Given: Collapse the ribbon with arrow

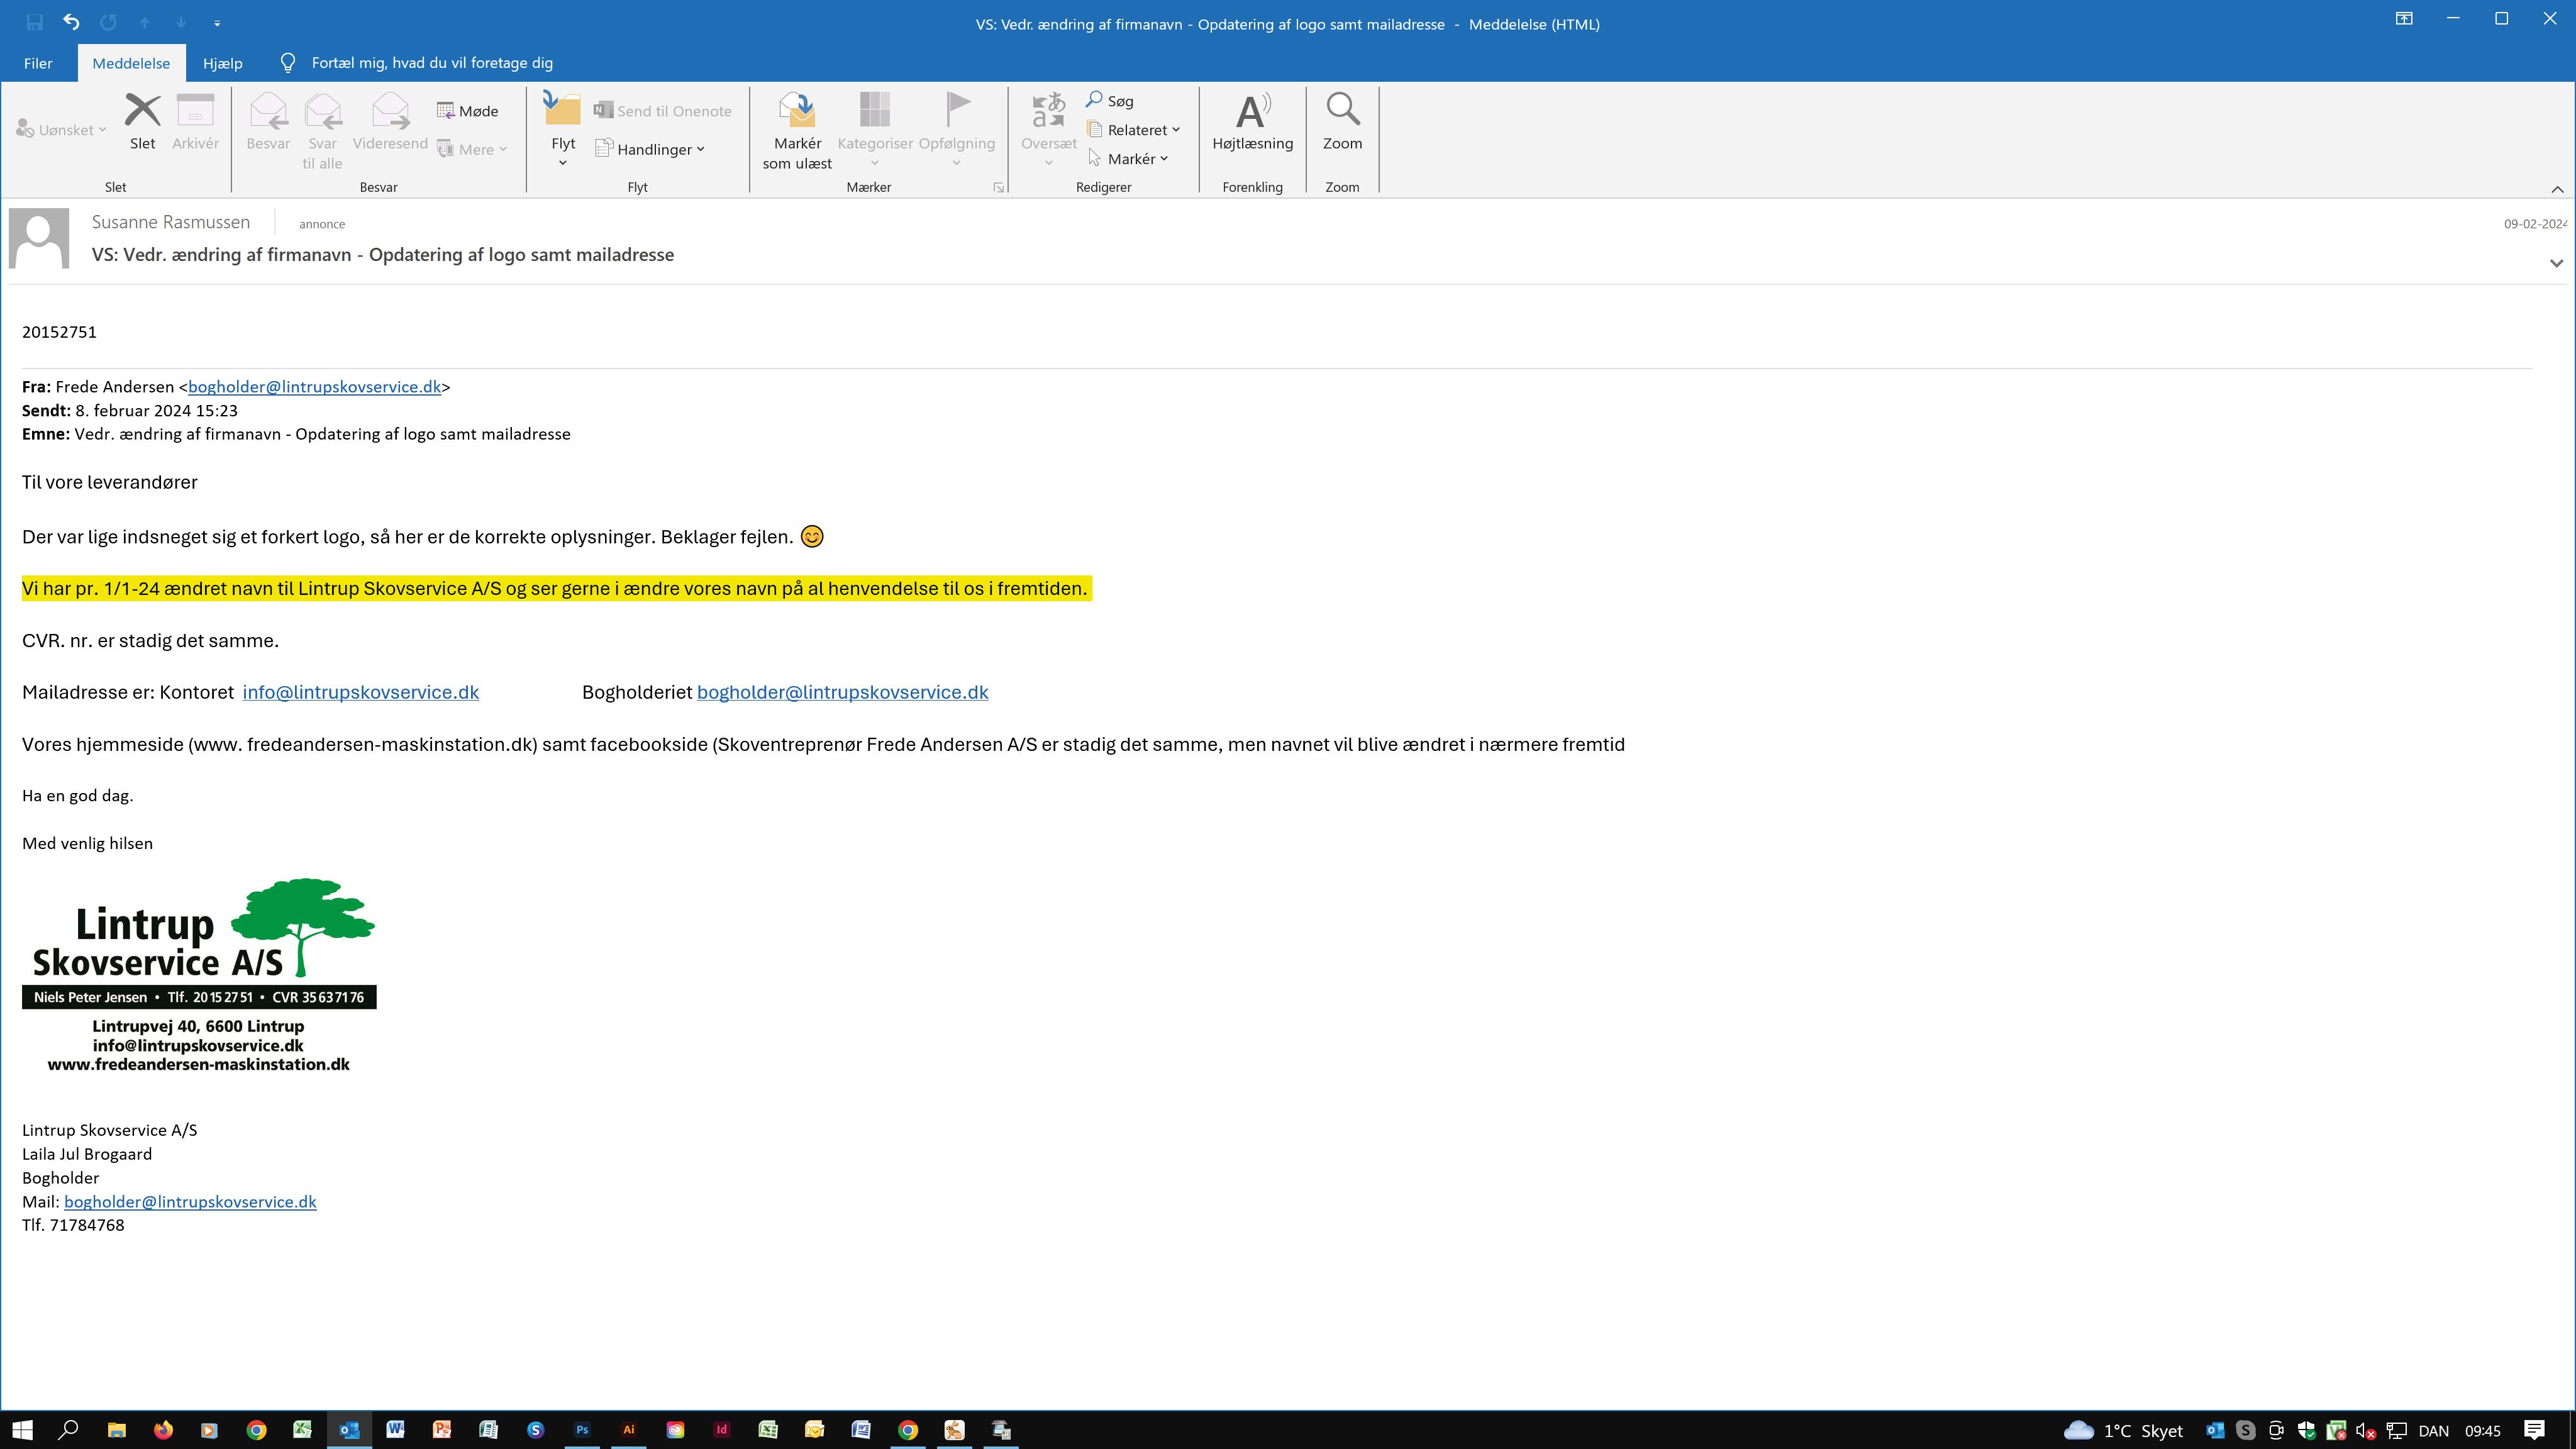Looking at the screenshot, I should 2557,189.
